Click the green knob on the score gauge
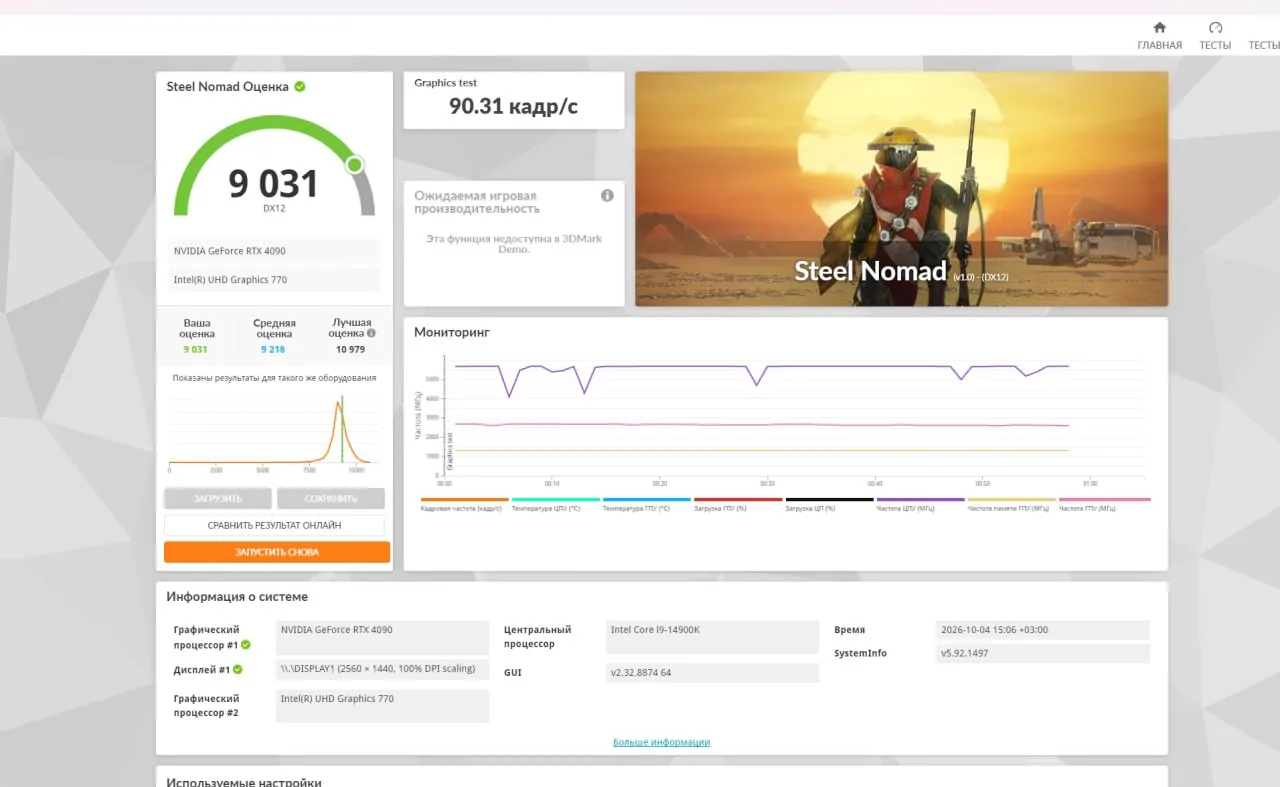The image size is (1280, 787). [x=354, y=165]
